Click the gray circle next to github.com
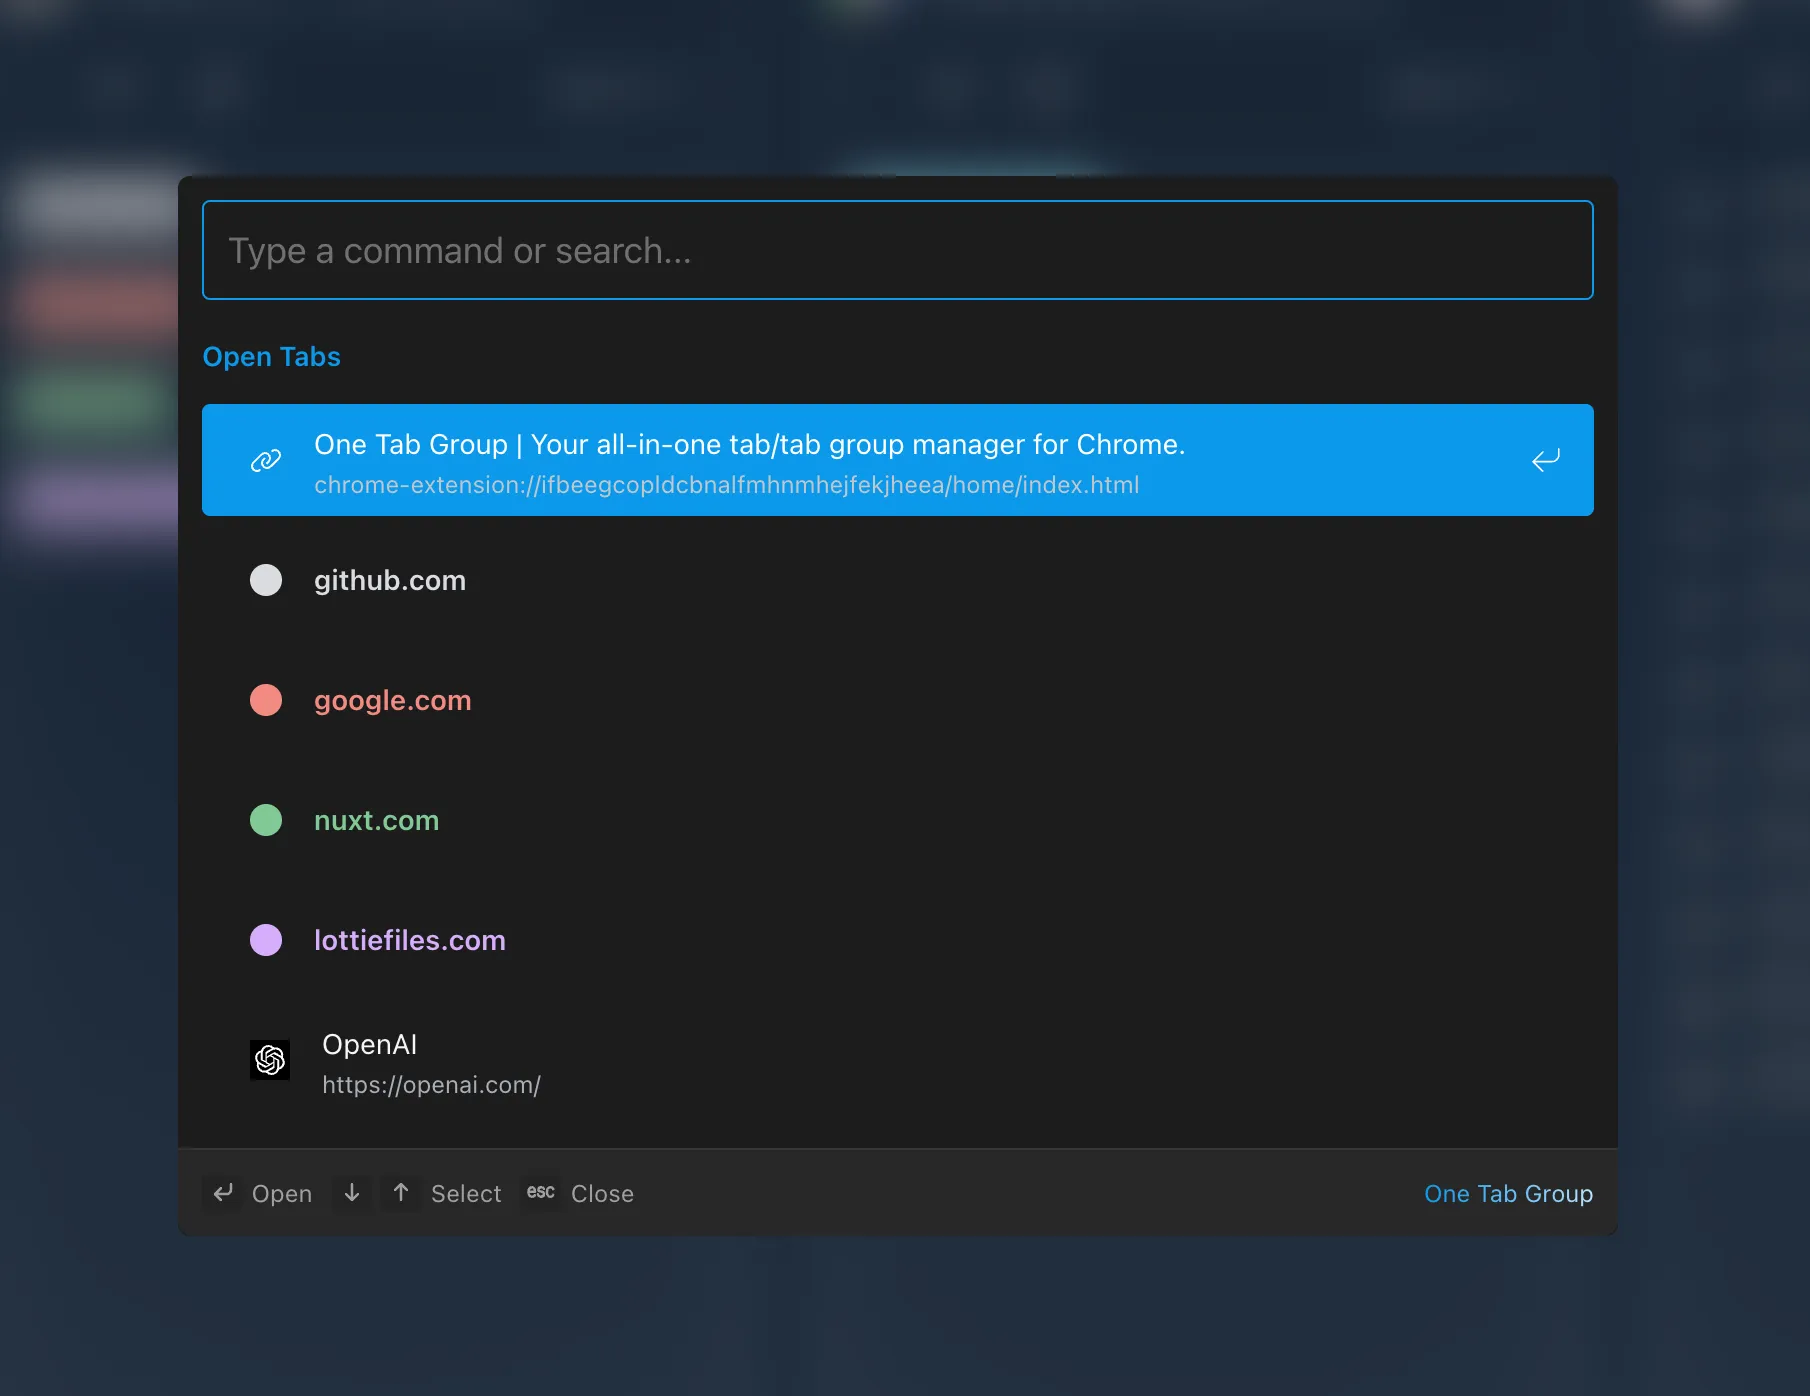Viewport: 1810px width, 1396px height. click(266, 580)
